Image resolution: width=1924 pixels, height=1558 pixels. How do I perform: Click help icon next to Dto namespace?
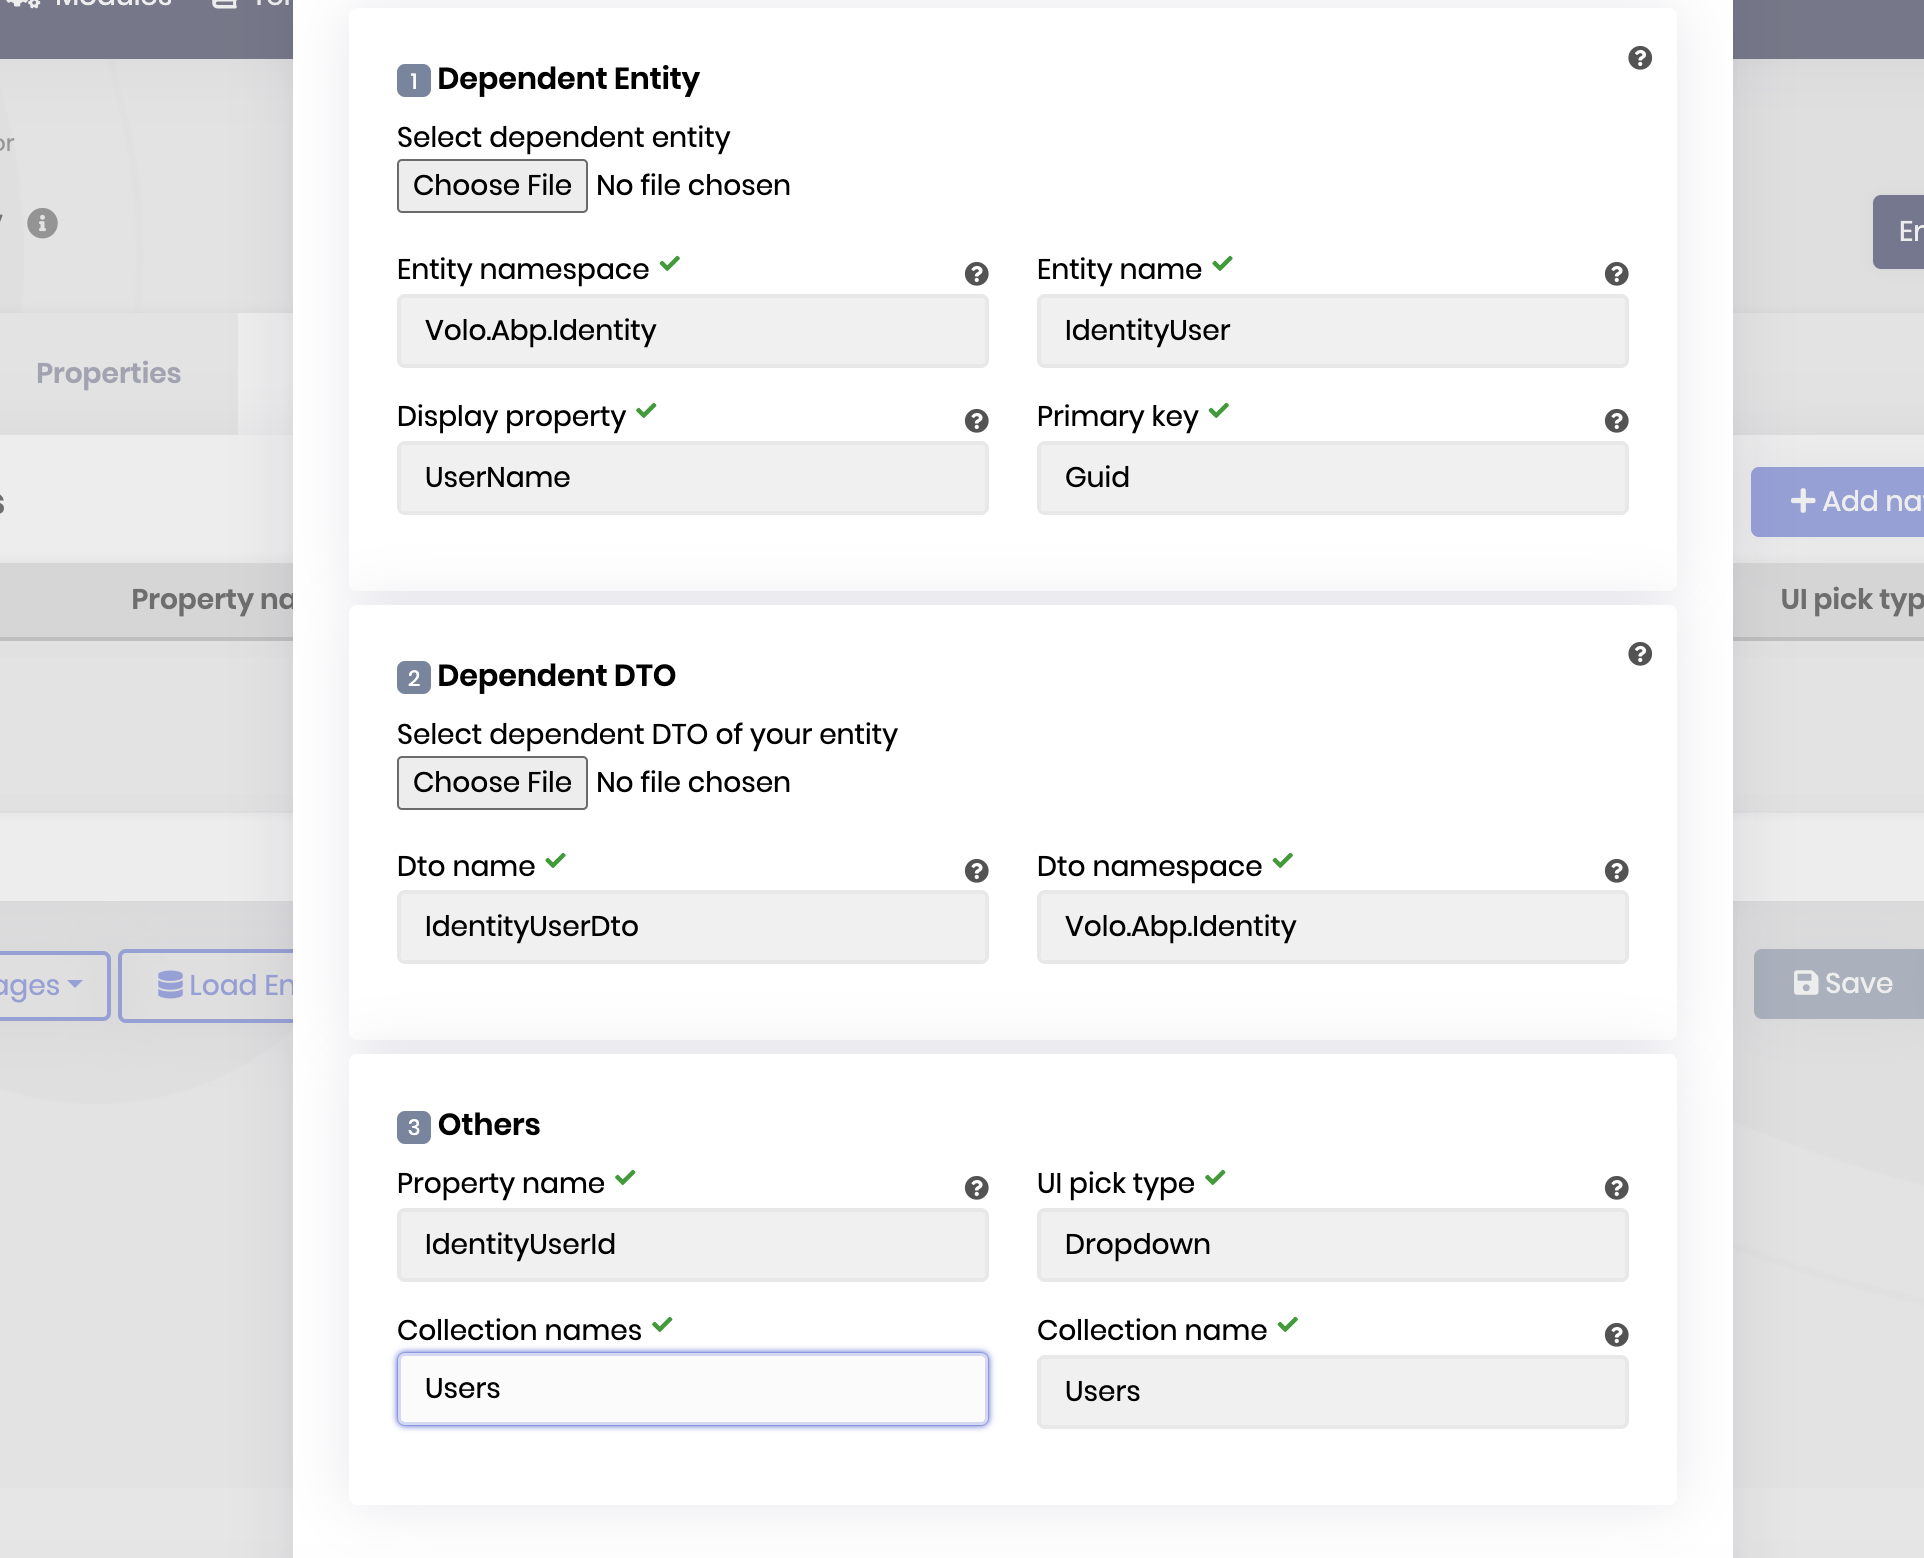tap(1616, 871)
